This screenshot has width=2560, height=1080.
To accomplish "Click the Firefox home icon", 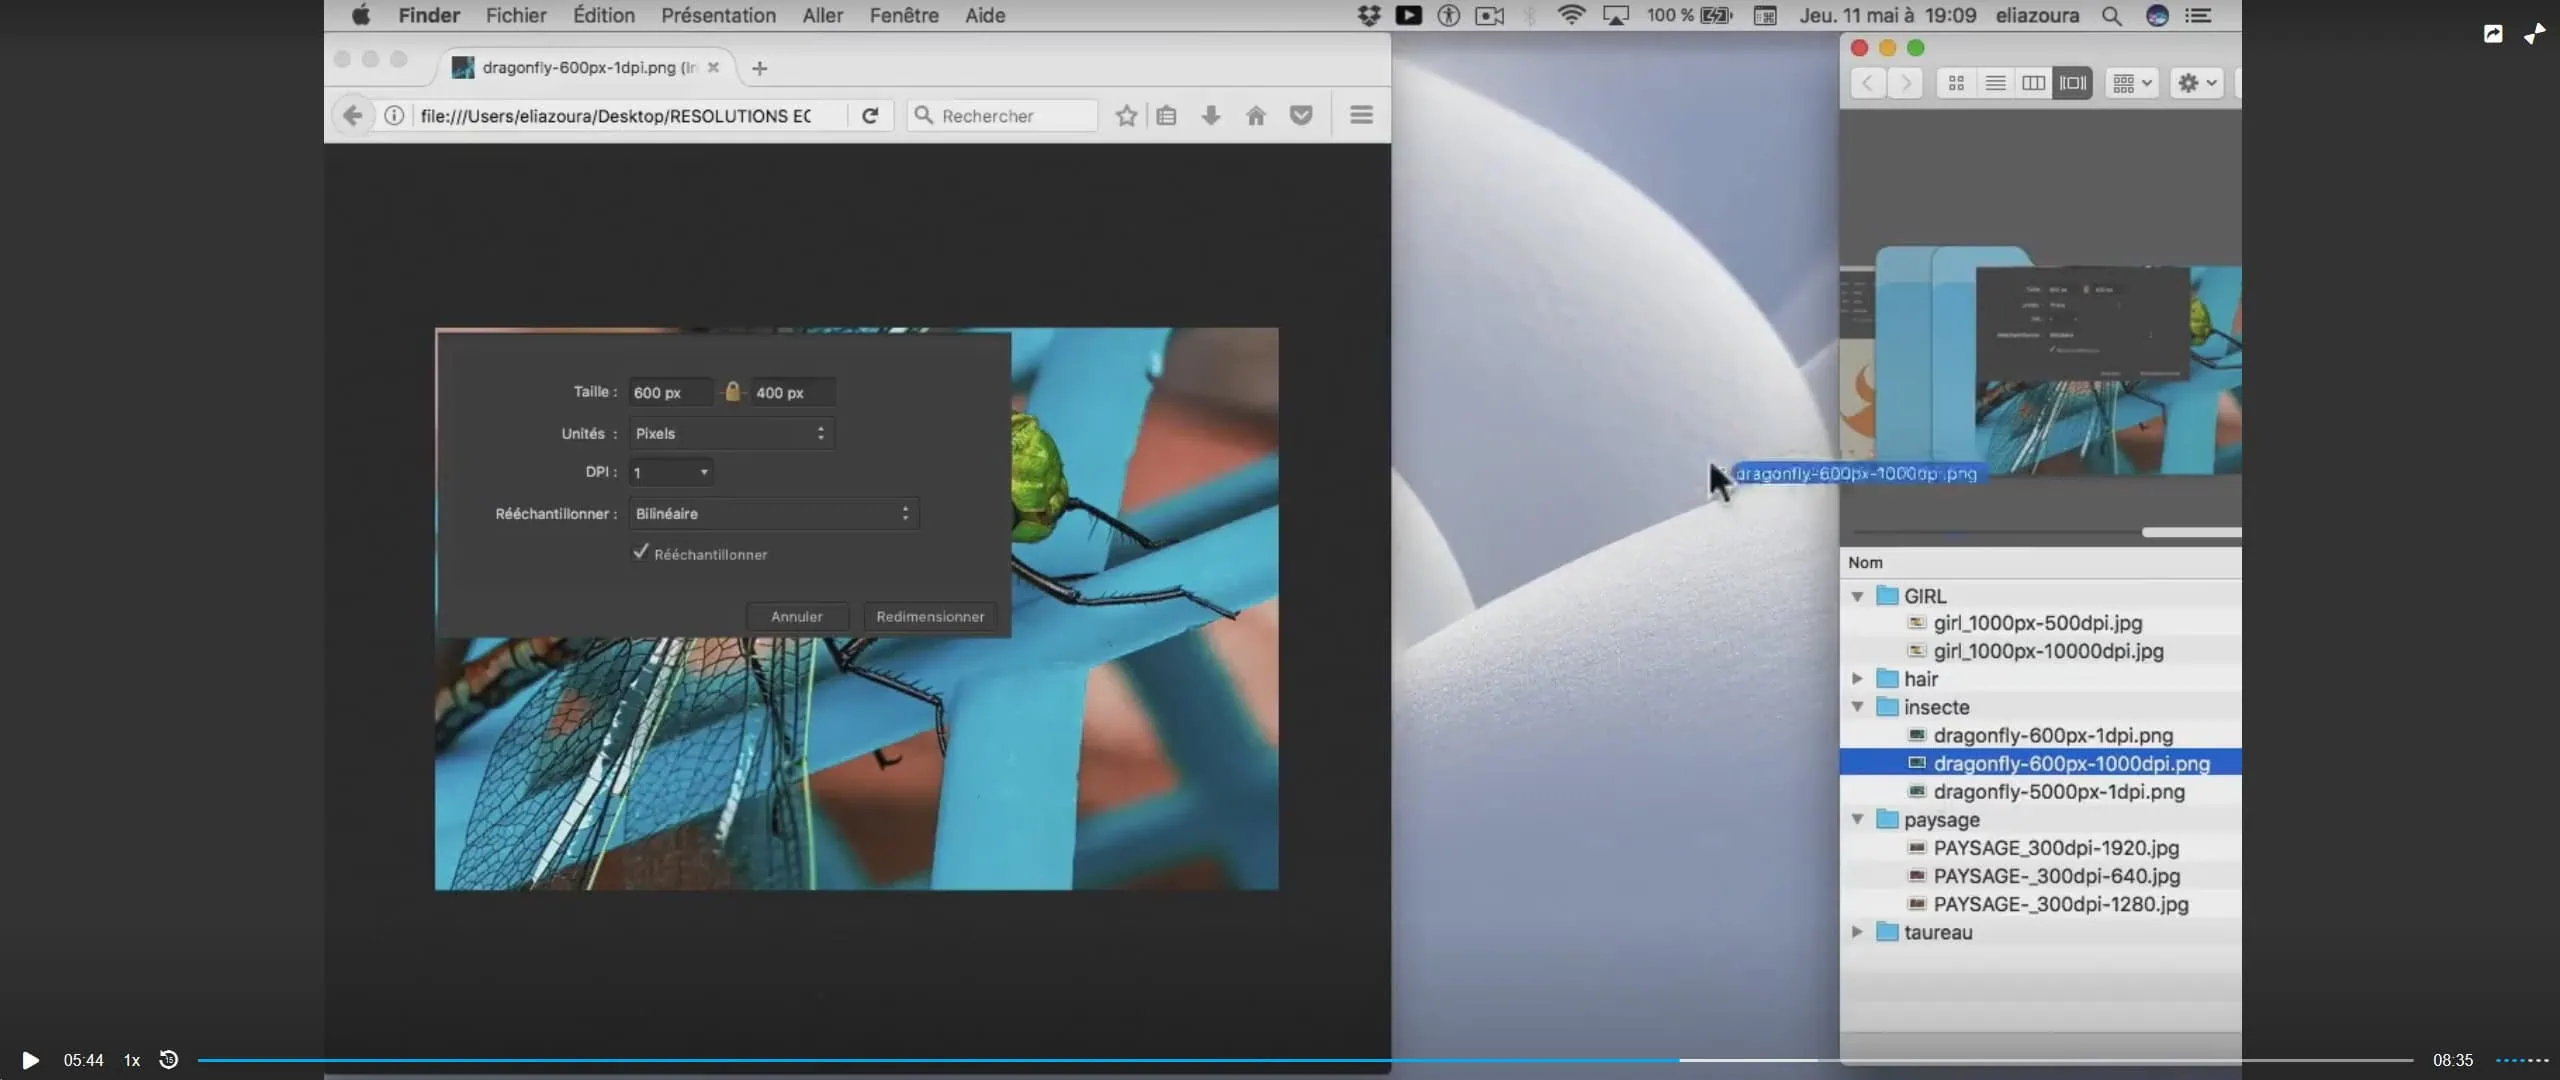I will (x=1256, y=116).
